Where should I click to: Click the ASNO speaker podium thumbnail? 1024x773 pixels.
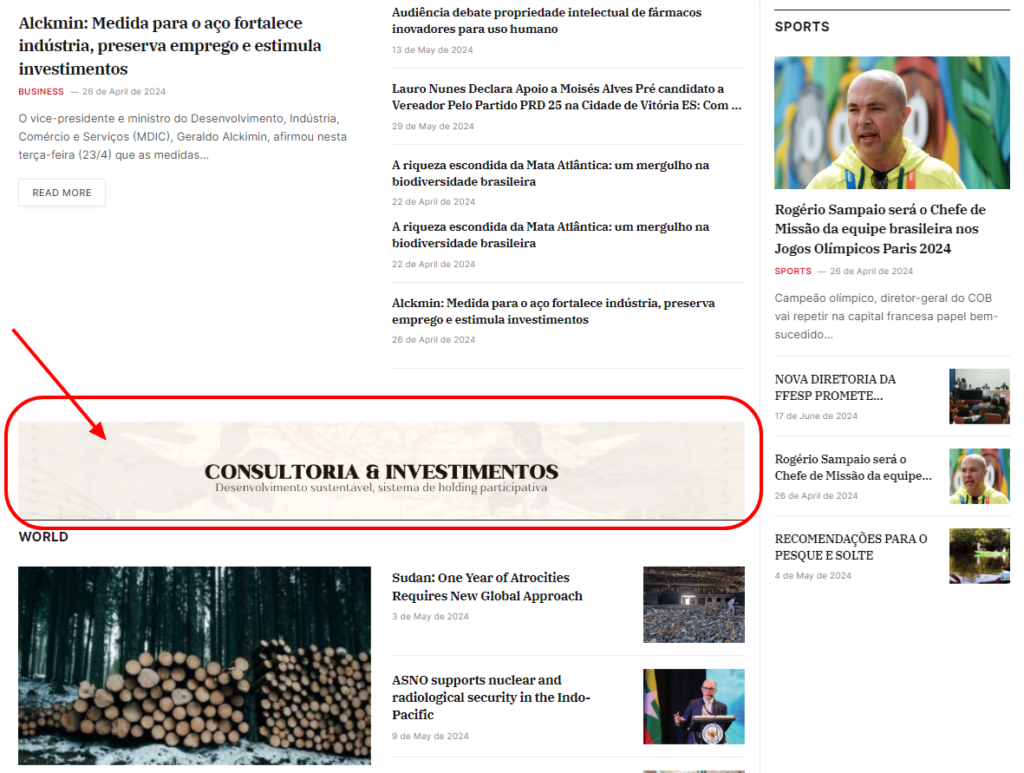693,706
